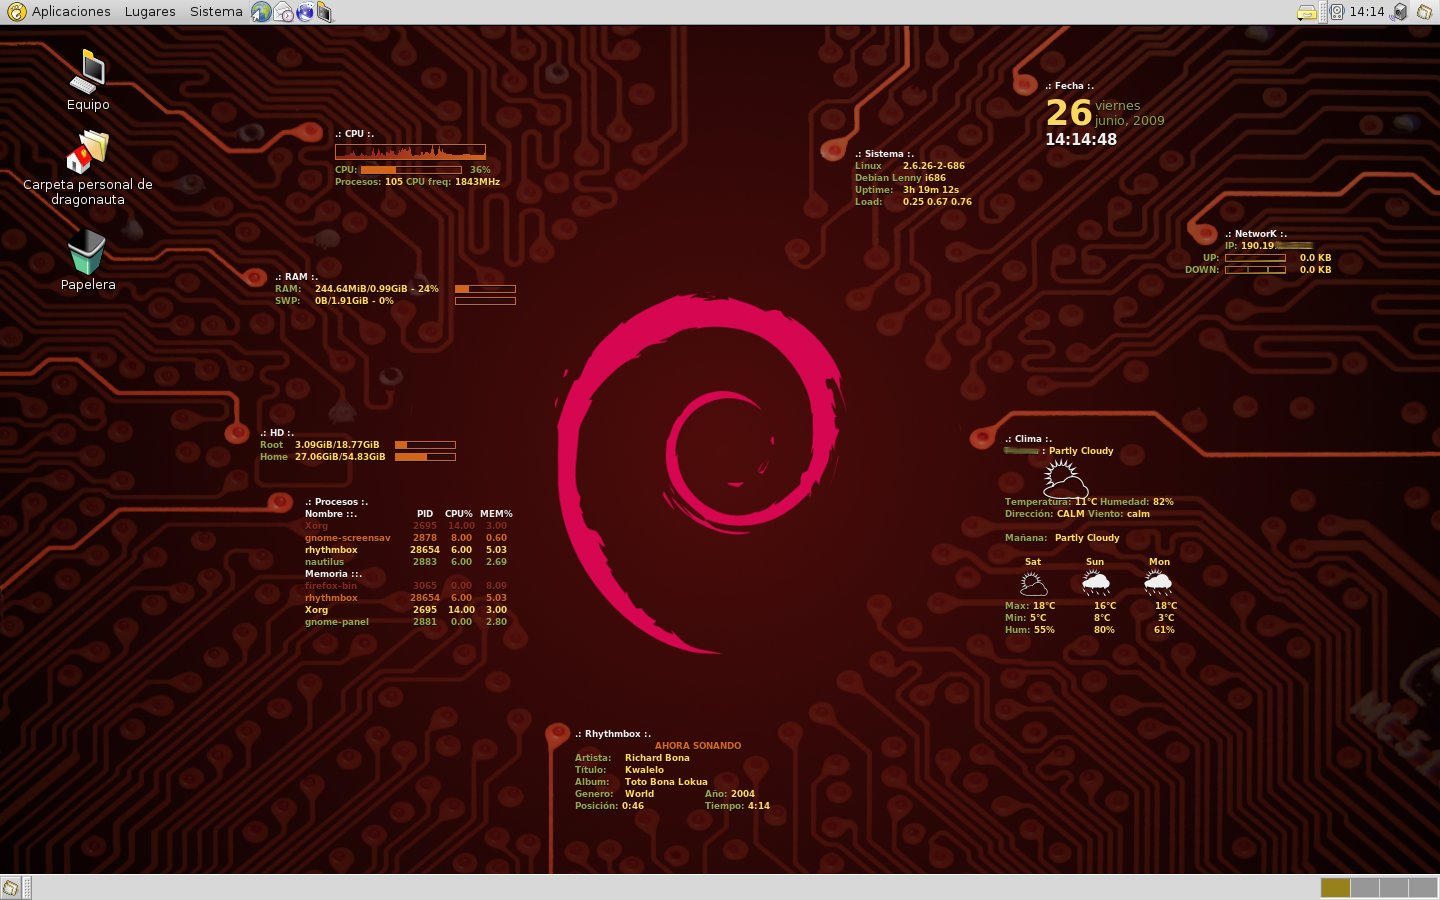This screenshot has height=900, width=1440.
Task: Click the GNOME foot logo icon
Action: [16, 12]
